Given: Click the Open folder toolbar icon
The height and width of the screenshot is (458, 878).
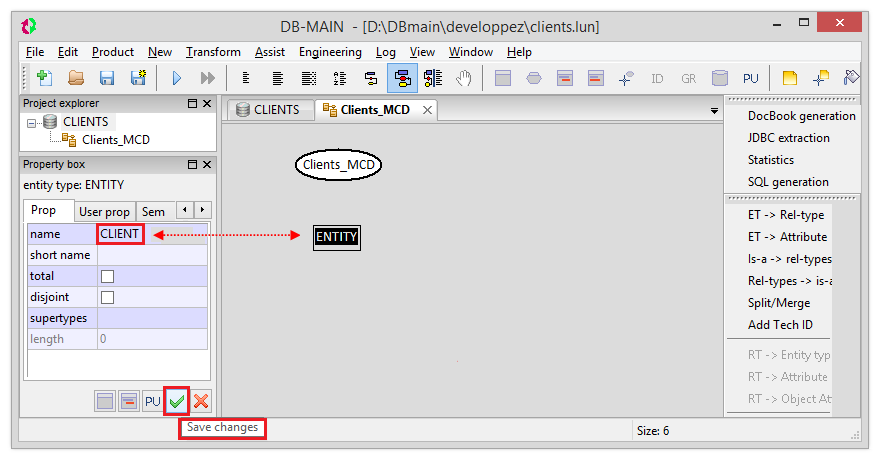Looking at the screenshot, I should coord(75,78).
